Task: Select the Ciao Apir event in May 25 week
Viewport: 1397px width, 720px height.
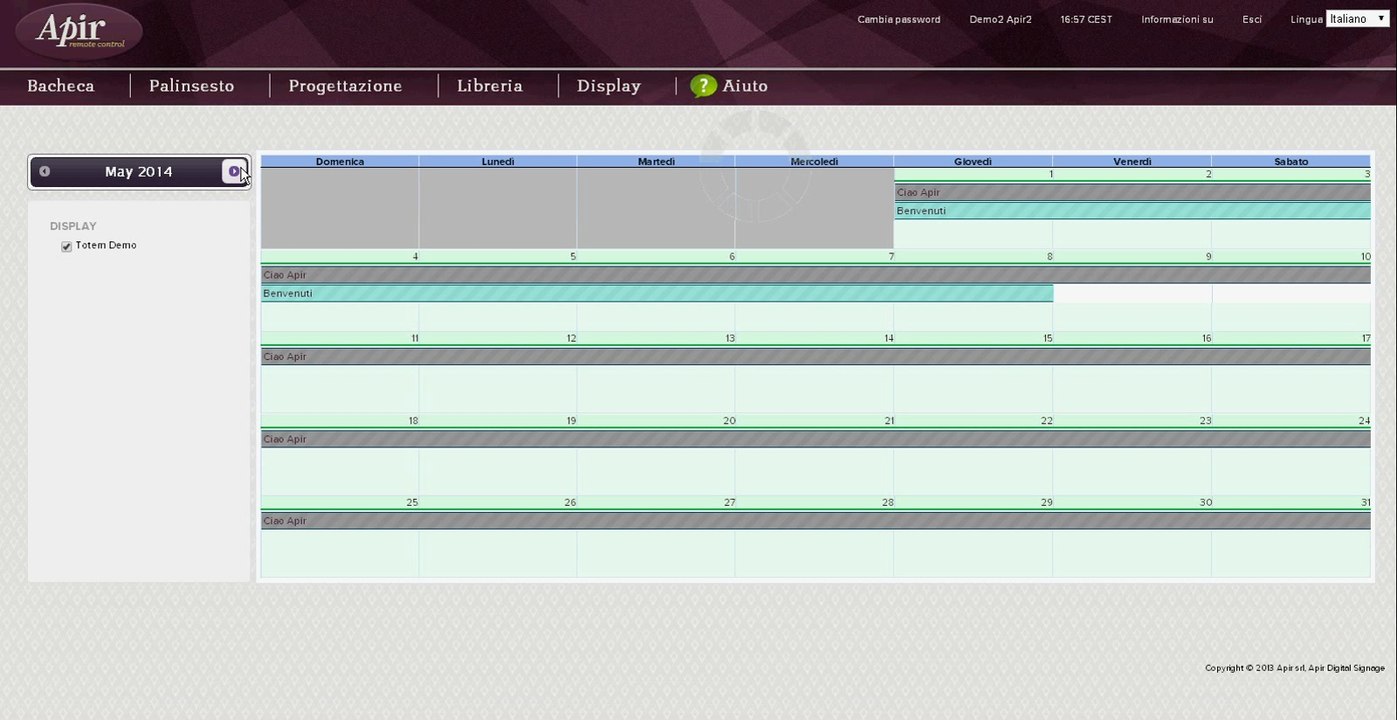Action: pos(816,521)
